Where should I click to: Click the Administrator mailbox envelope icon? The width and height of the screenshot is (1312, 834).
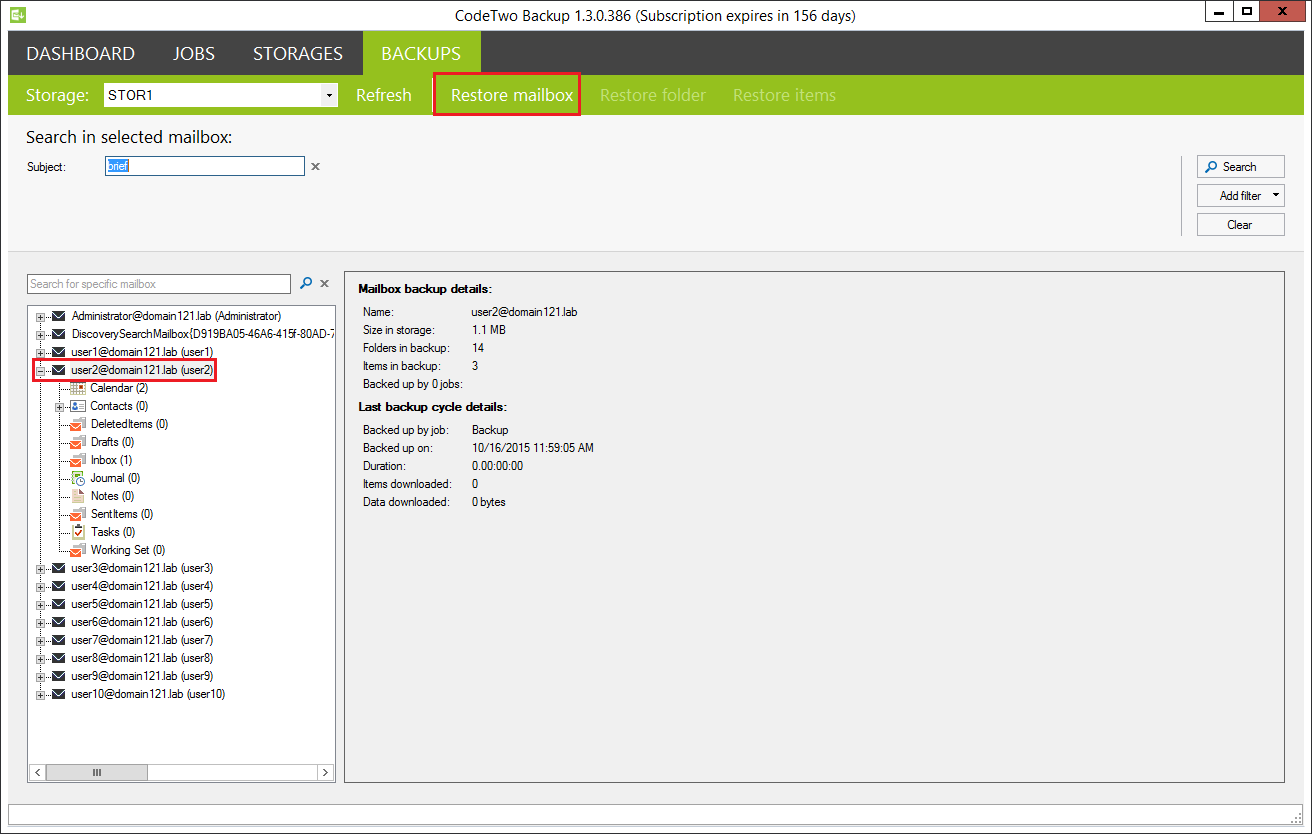(x=59, y=316)
